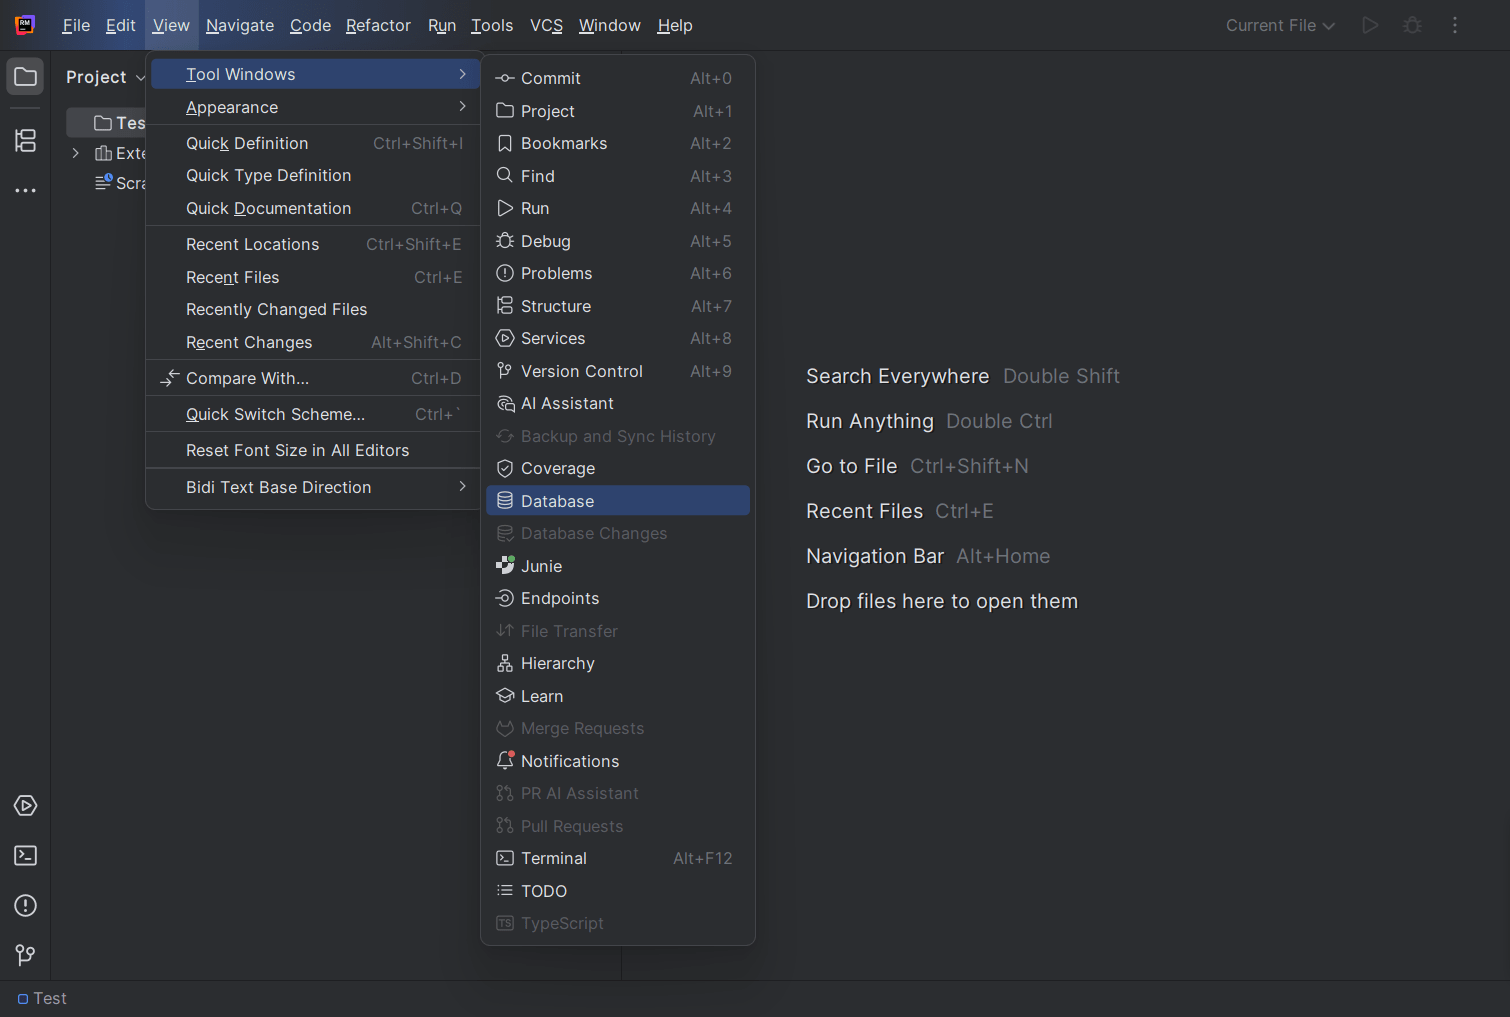The image size is (1510, 1017).
Task: Click the Run play icon in the toolbar
Action: (x=1370, y=25)
